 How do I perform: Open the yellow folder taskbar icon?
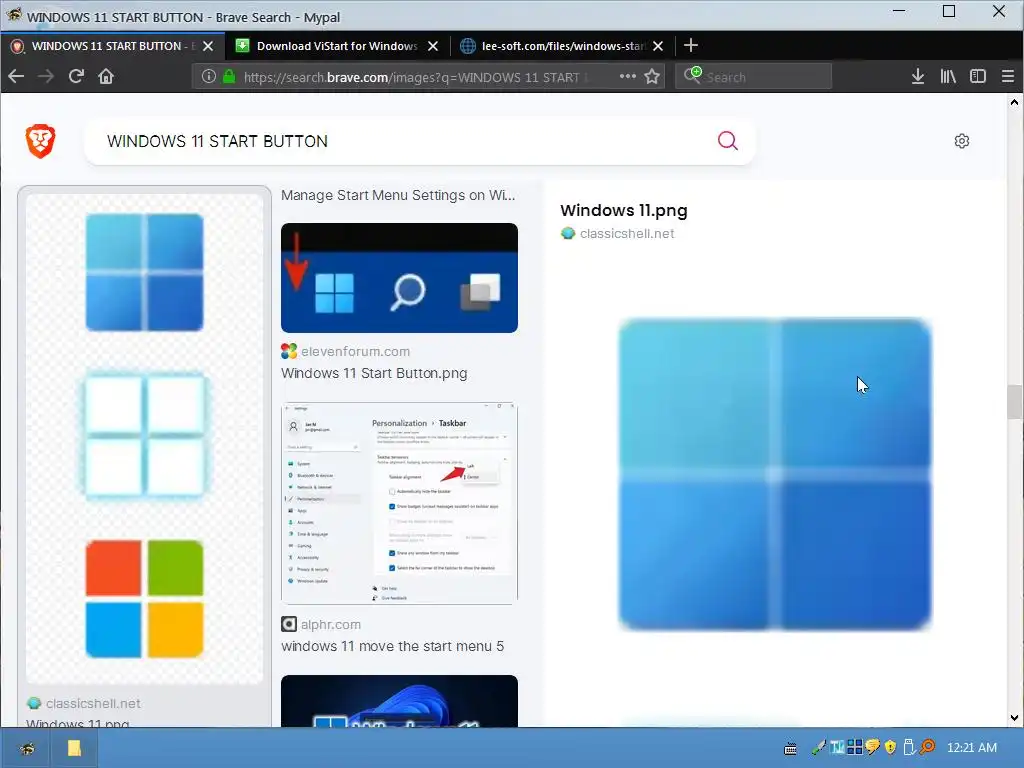(74, 748)
